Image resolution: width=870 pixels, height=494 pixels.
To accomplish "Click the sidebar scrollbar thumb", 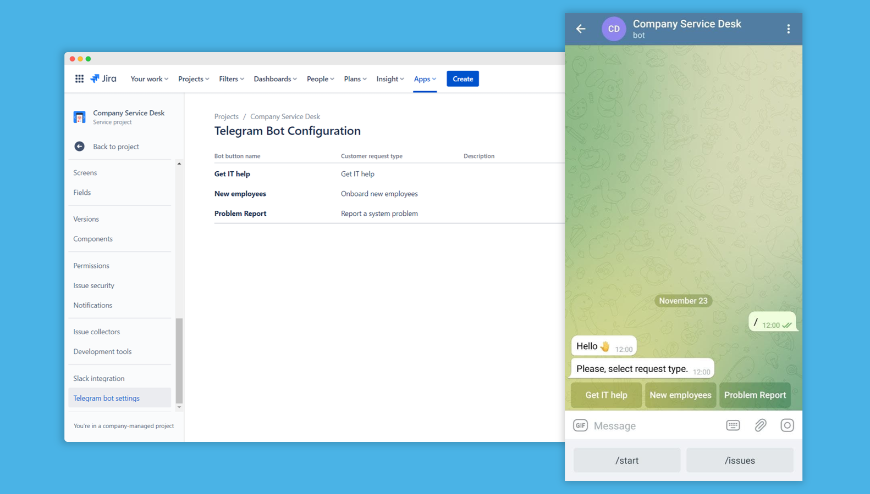I will pos(179,361).
